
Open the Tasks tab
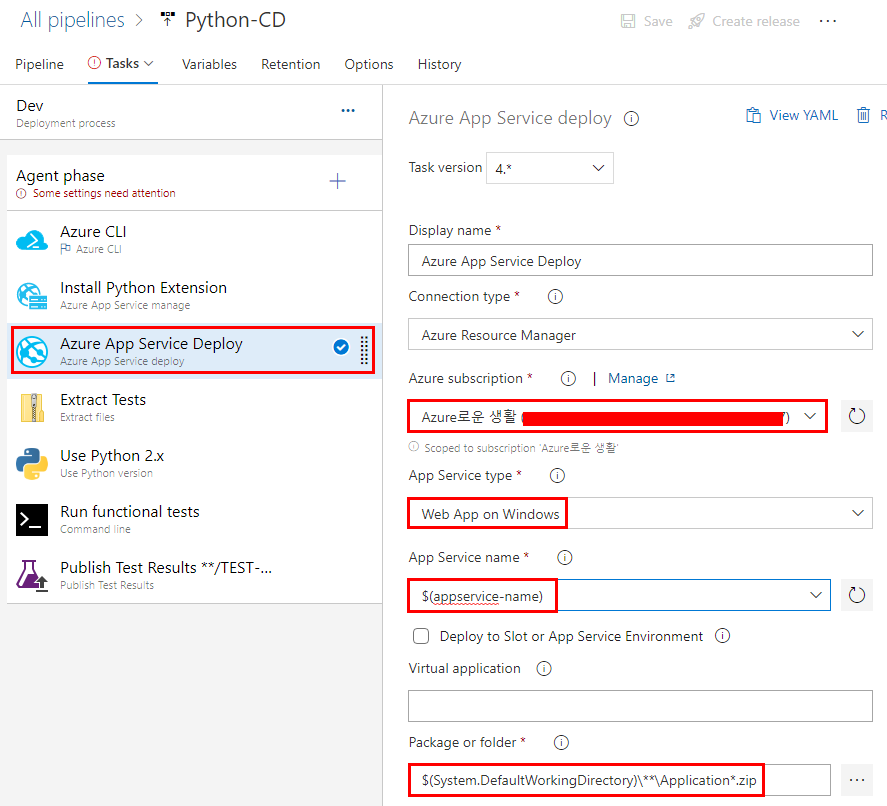pyautogui.click(x=123, y=64)
